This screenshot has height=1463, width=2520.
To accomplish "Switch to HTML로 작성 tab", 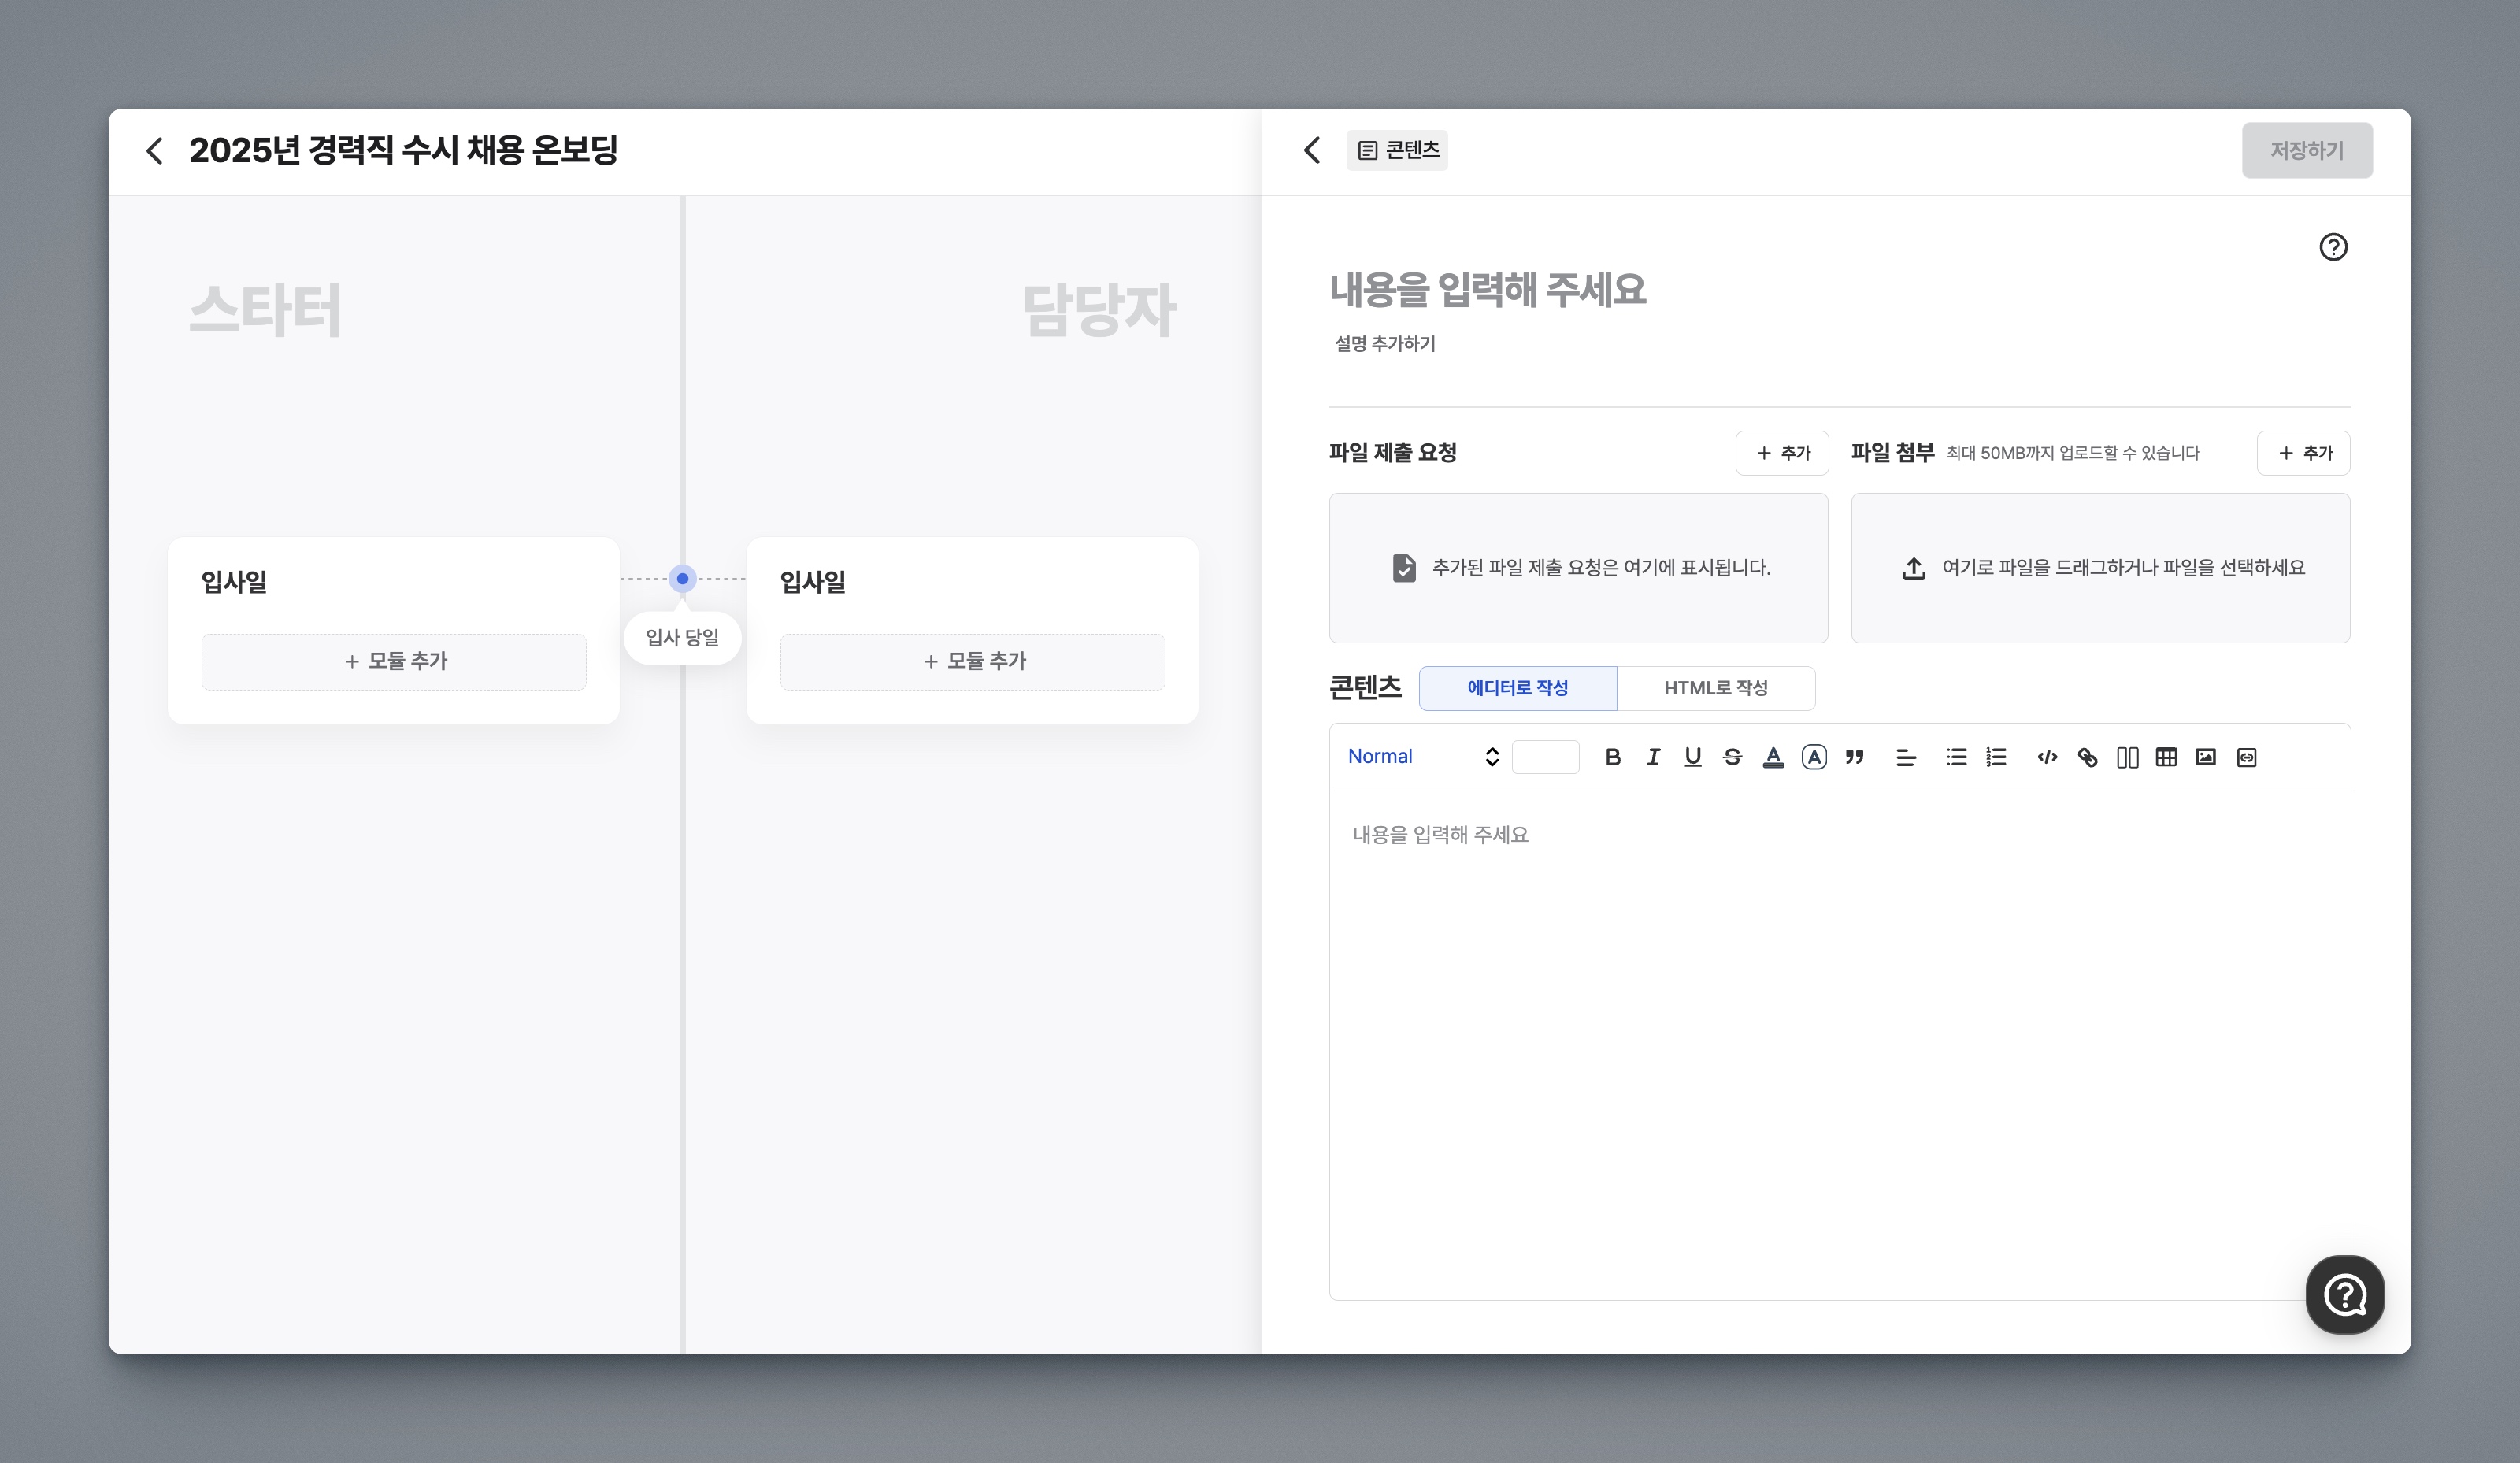I will (1715, 688).
